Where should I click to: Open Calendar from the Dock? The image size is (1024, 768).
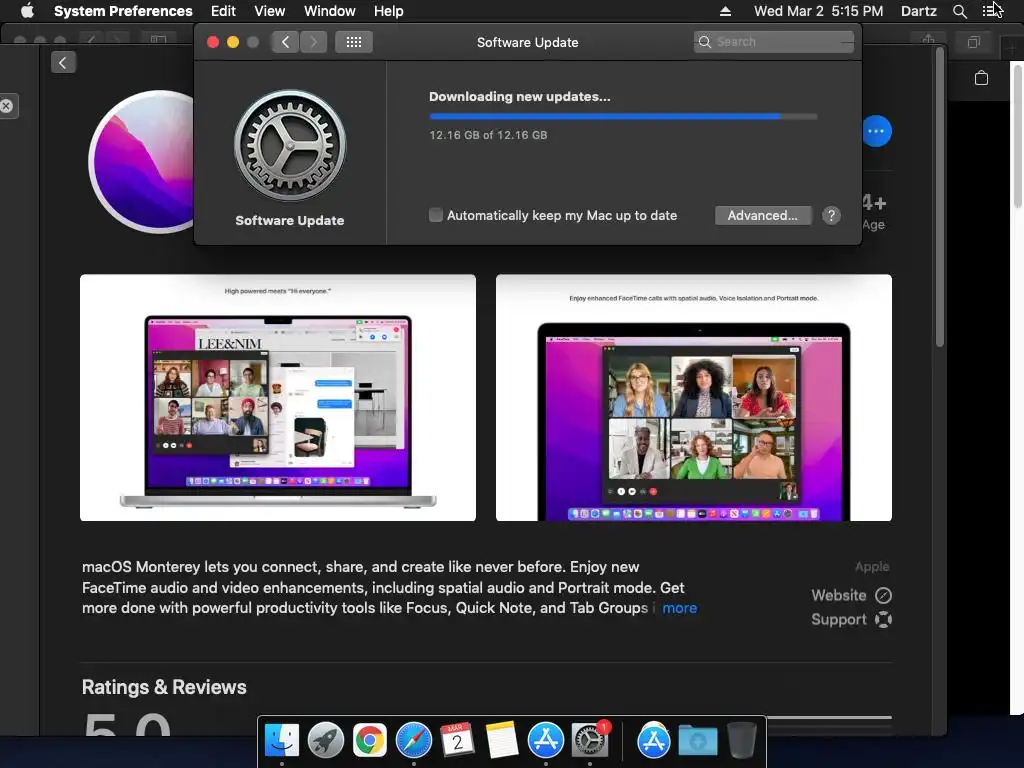457,741
